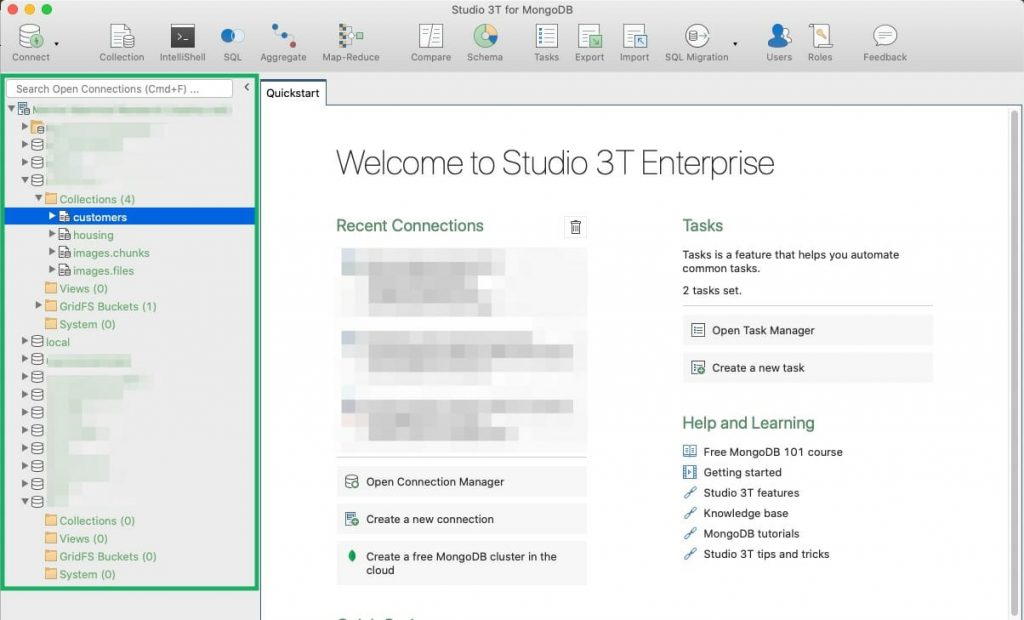The height and width of the screenshot is (620, 1024).
Task: Open the Free MongoDB 101 course link
Action: [x=773, y=452]
